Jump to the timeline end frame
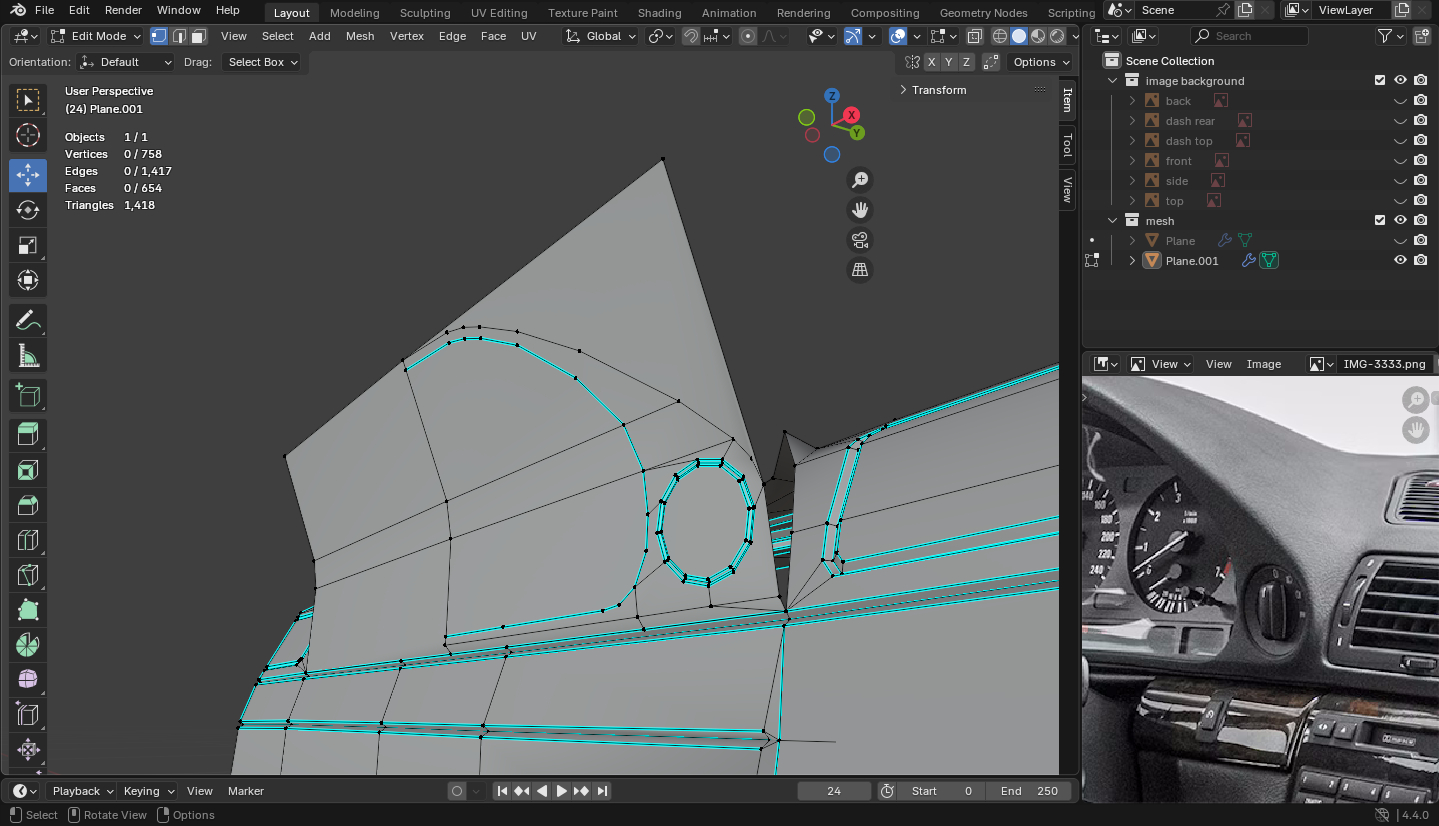 602,791
